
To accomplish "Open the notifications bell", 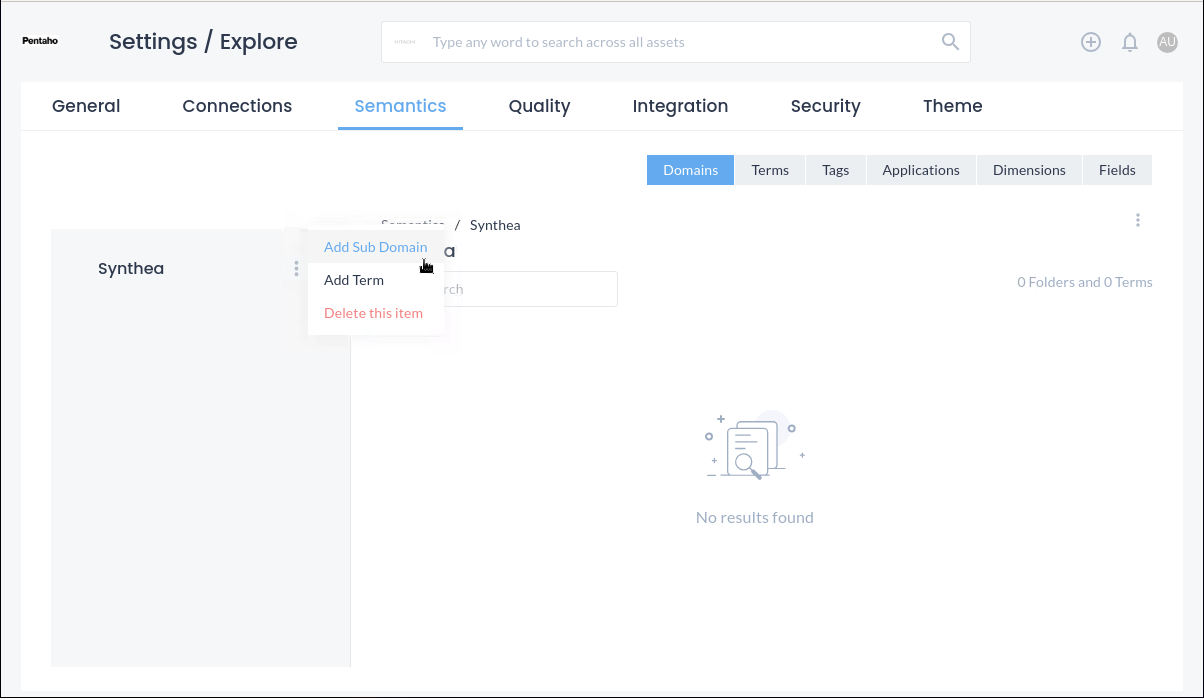I will tap(1130, 42).
